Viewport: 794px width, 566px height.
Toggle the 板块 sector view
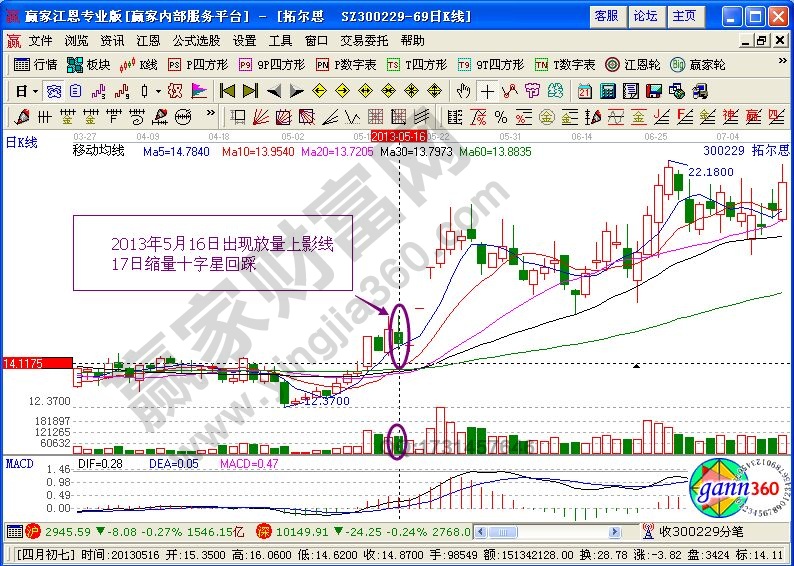88,64
